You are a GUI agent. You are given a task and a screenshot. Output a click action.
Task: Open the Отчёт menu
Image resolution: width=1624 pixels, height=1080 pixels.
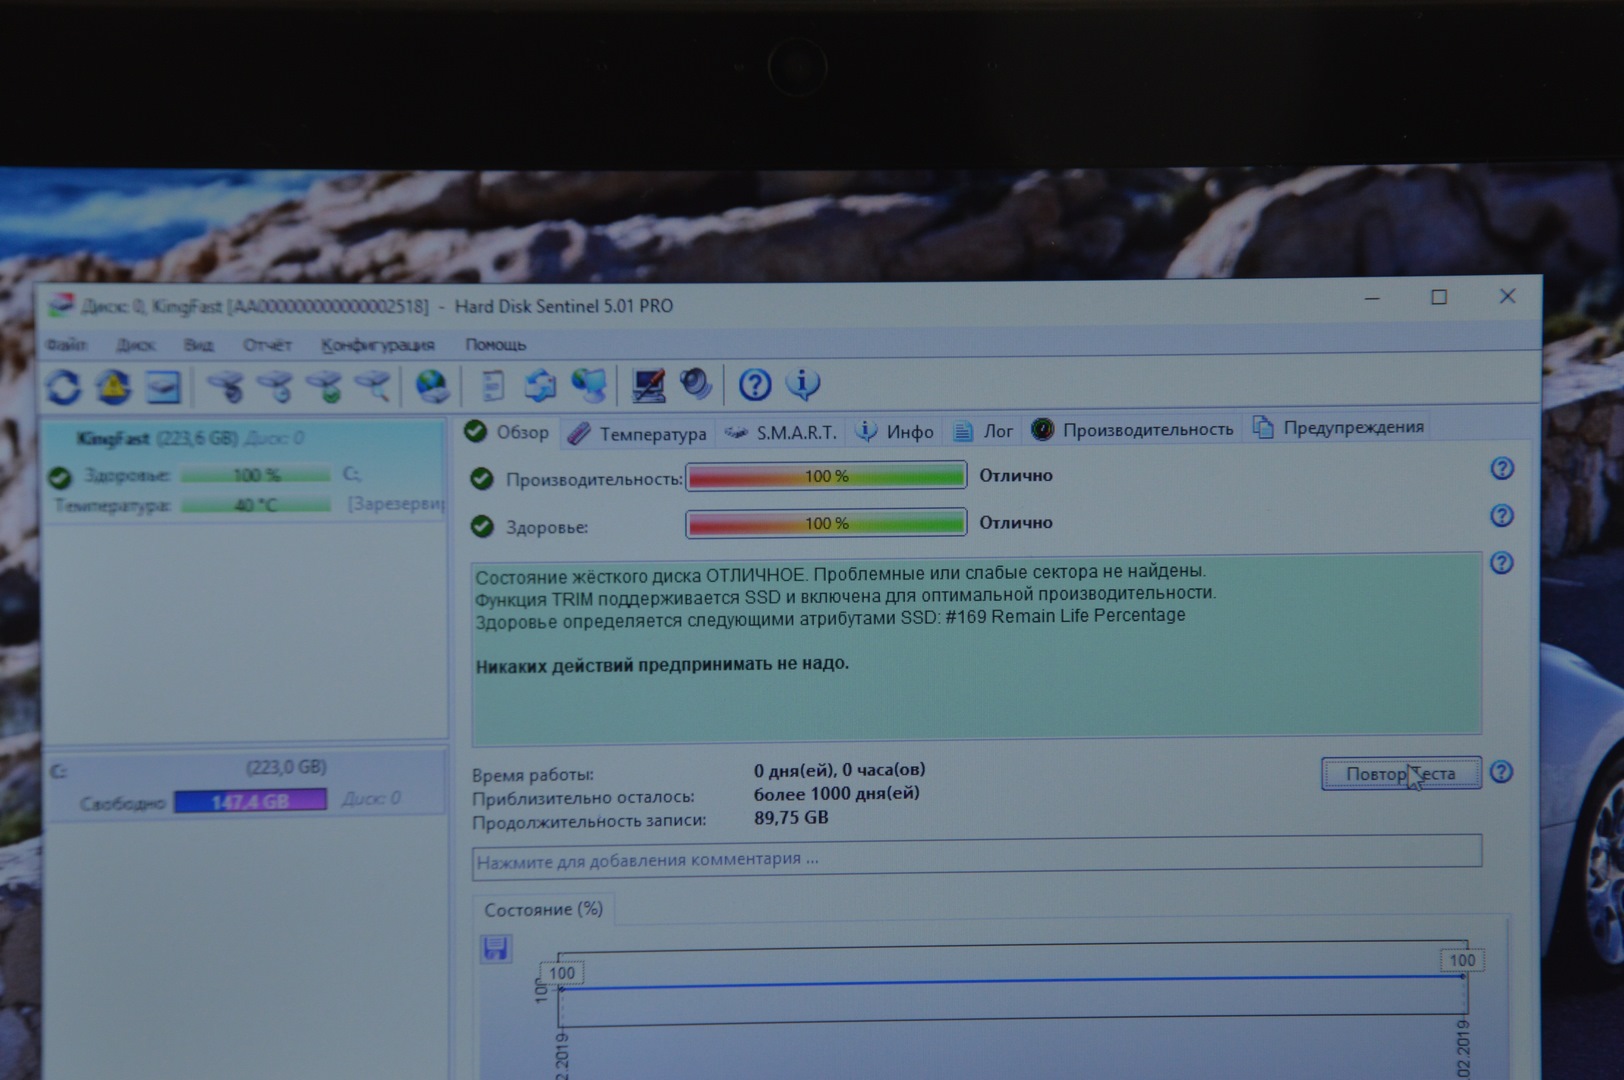tap(268, 345)
